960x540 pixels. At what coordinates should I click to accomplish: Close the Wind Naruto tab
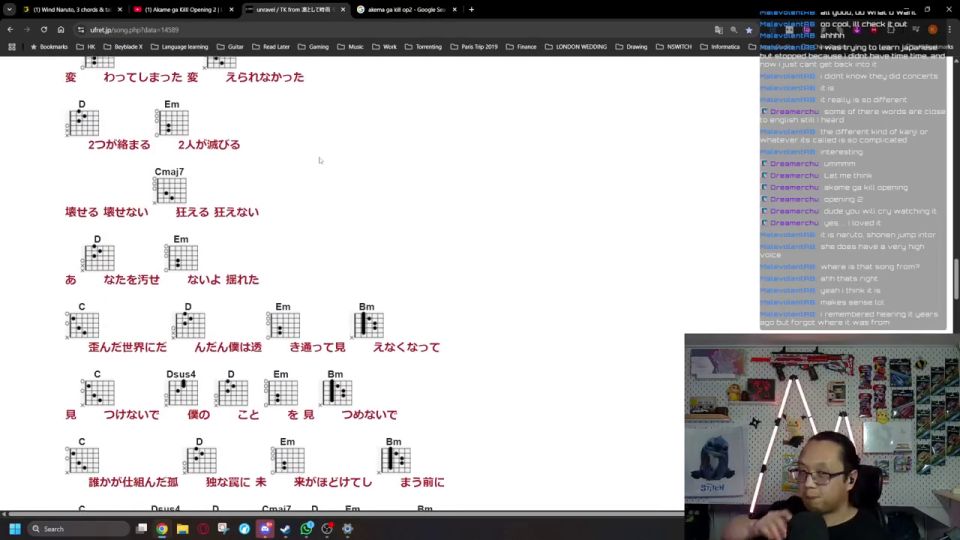pyautogui.click(x=120, y=9)
